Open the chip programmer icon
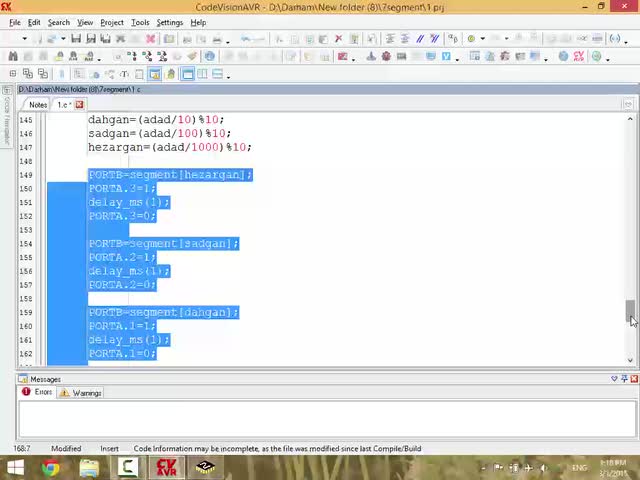The width and height of the screenshot is (640, 480). (x=401, y=56)
